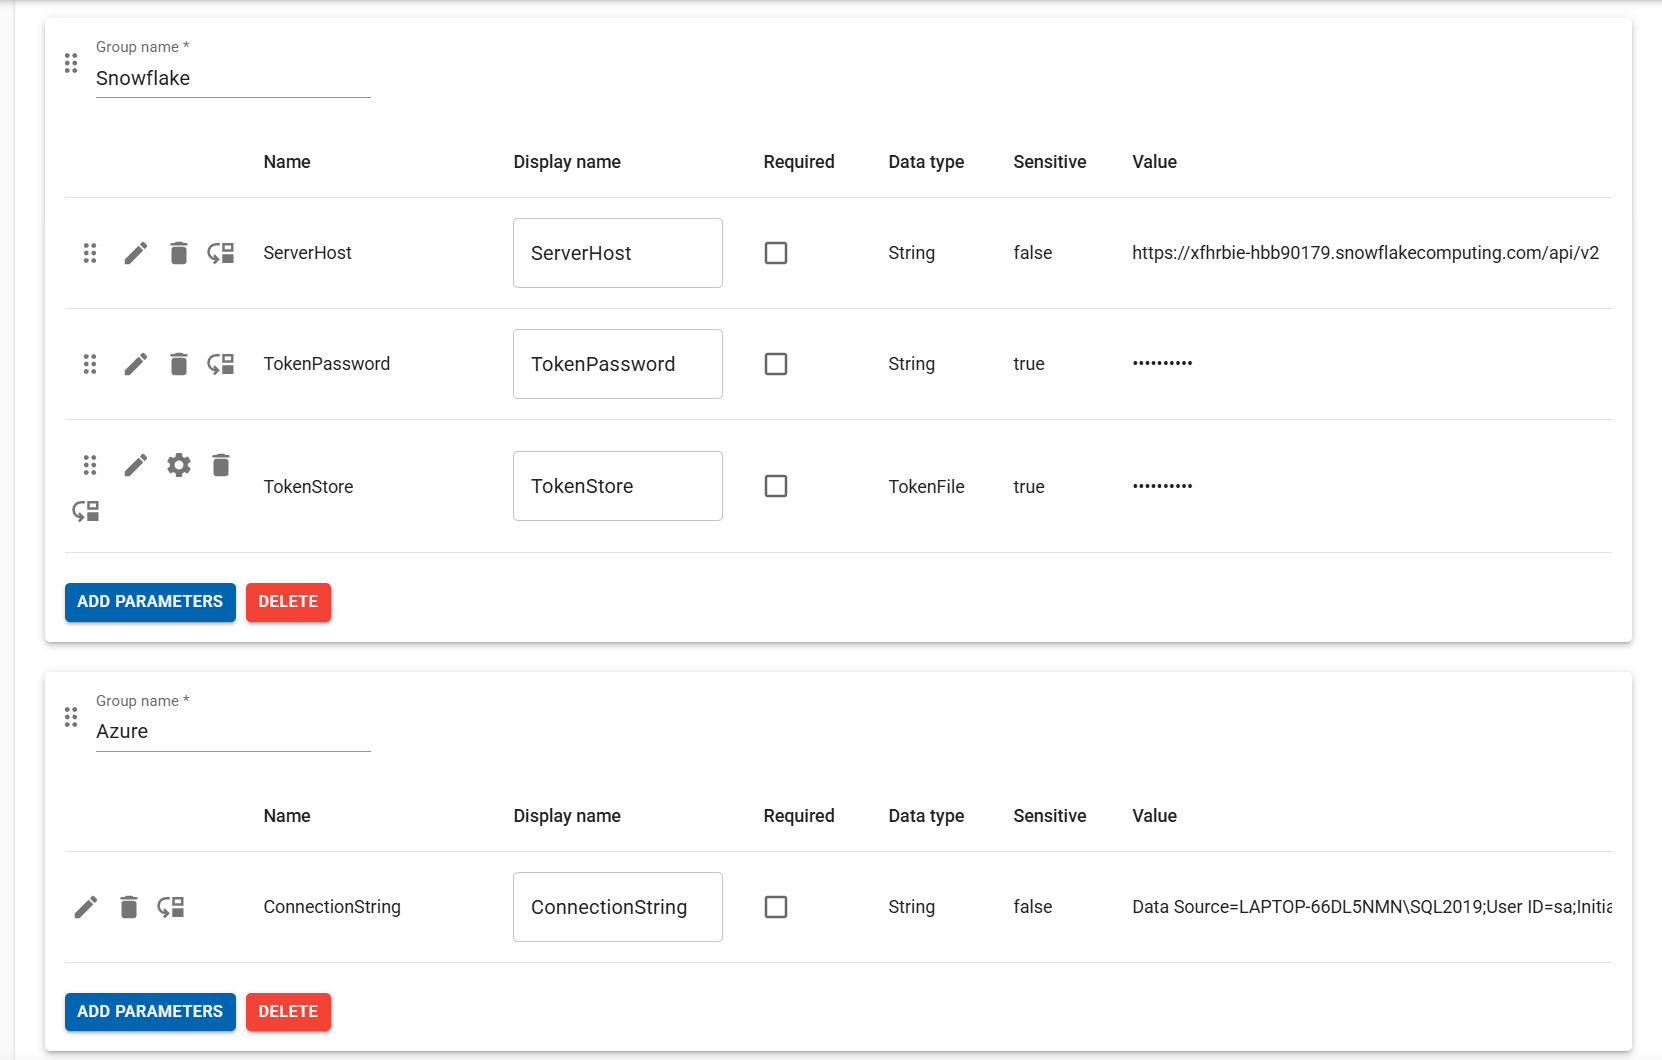
Task: Edit the TokenPassword parameter with pencil icon
Action: click(136, 364)
